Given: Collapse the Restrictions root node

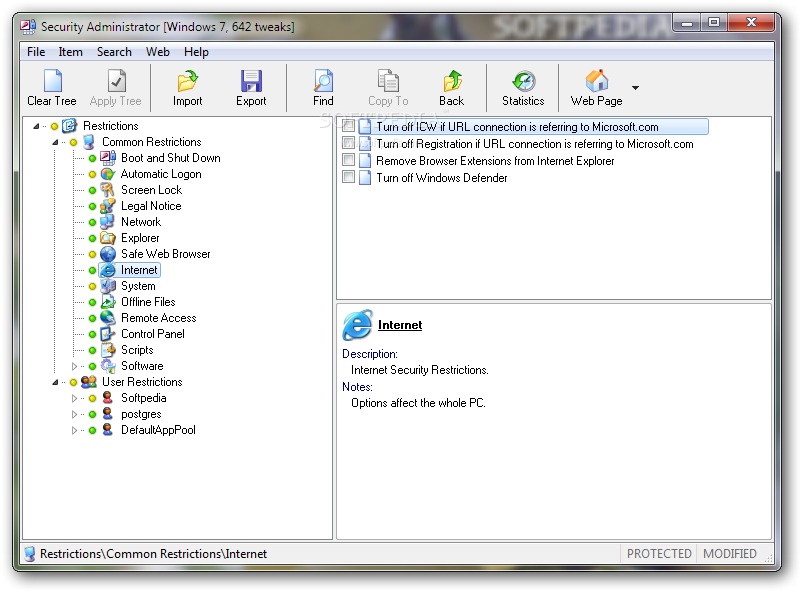Looking at the screenshot, I should (x=36, y=126).
